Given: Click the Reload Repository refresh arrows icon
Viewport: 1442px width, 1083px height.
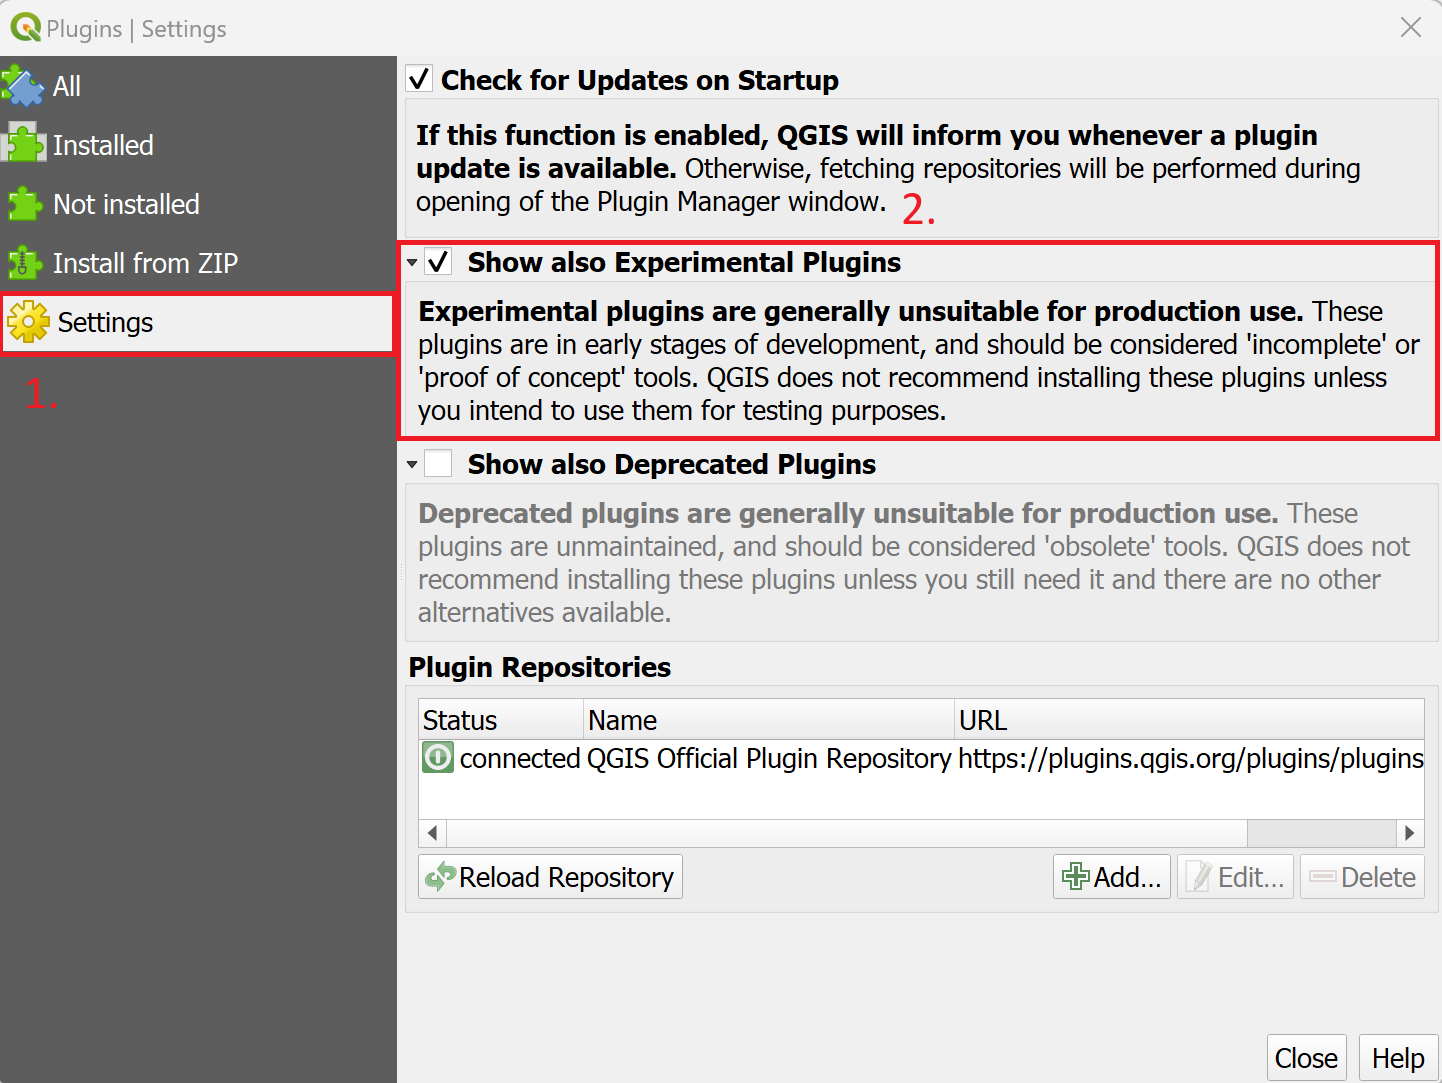Looking at the screenshot, I should [x=440, y=877].
